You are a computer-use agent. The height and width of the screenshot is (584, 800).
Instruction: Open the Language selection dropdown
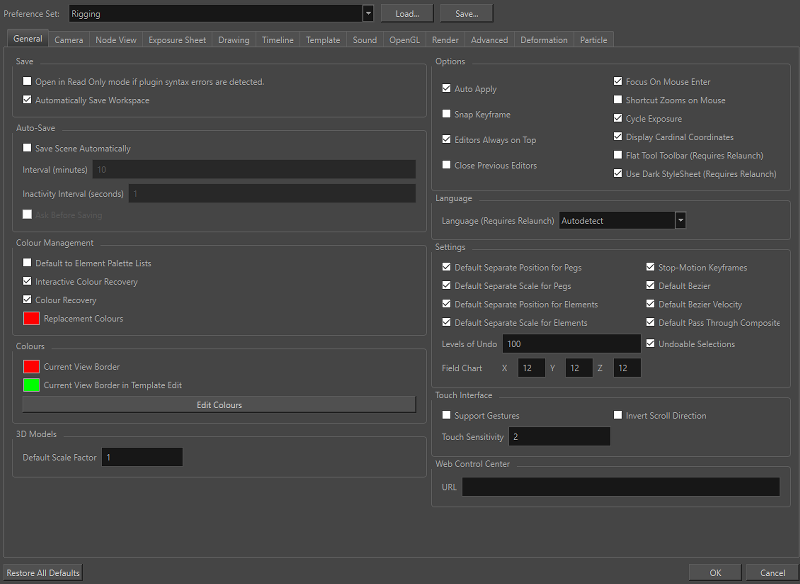pyautogui.click(x=619, y=219)
